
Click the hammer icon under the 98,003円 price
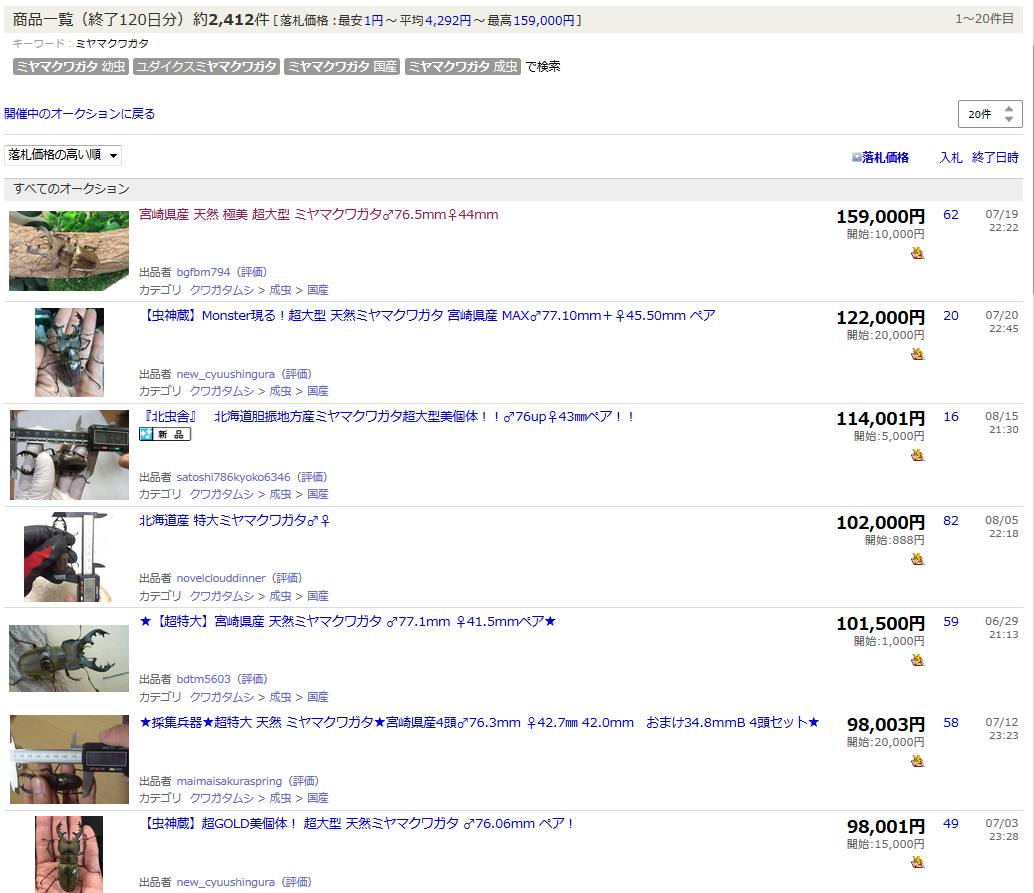(917, 761)
